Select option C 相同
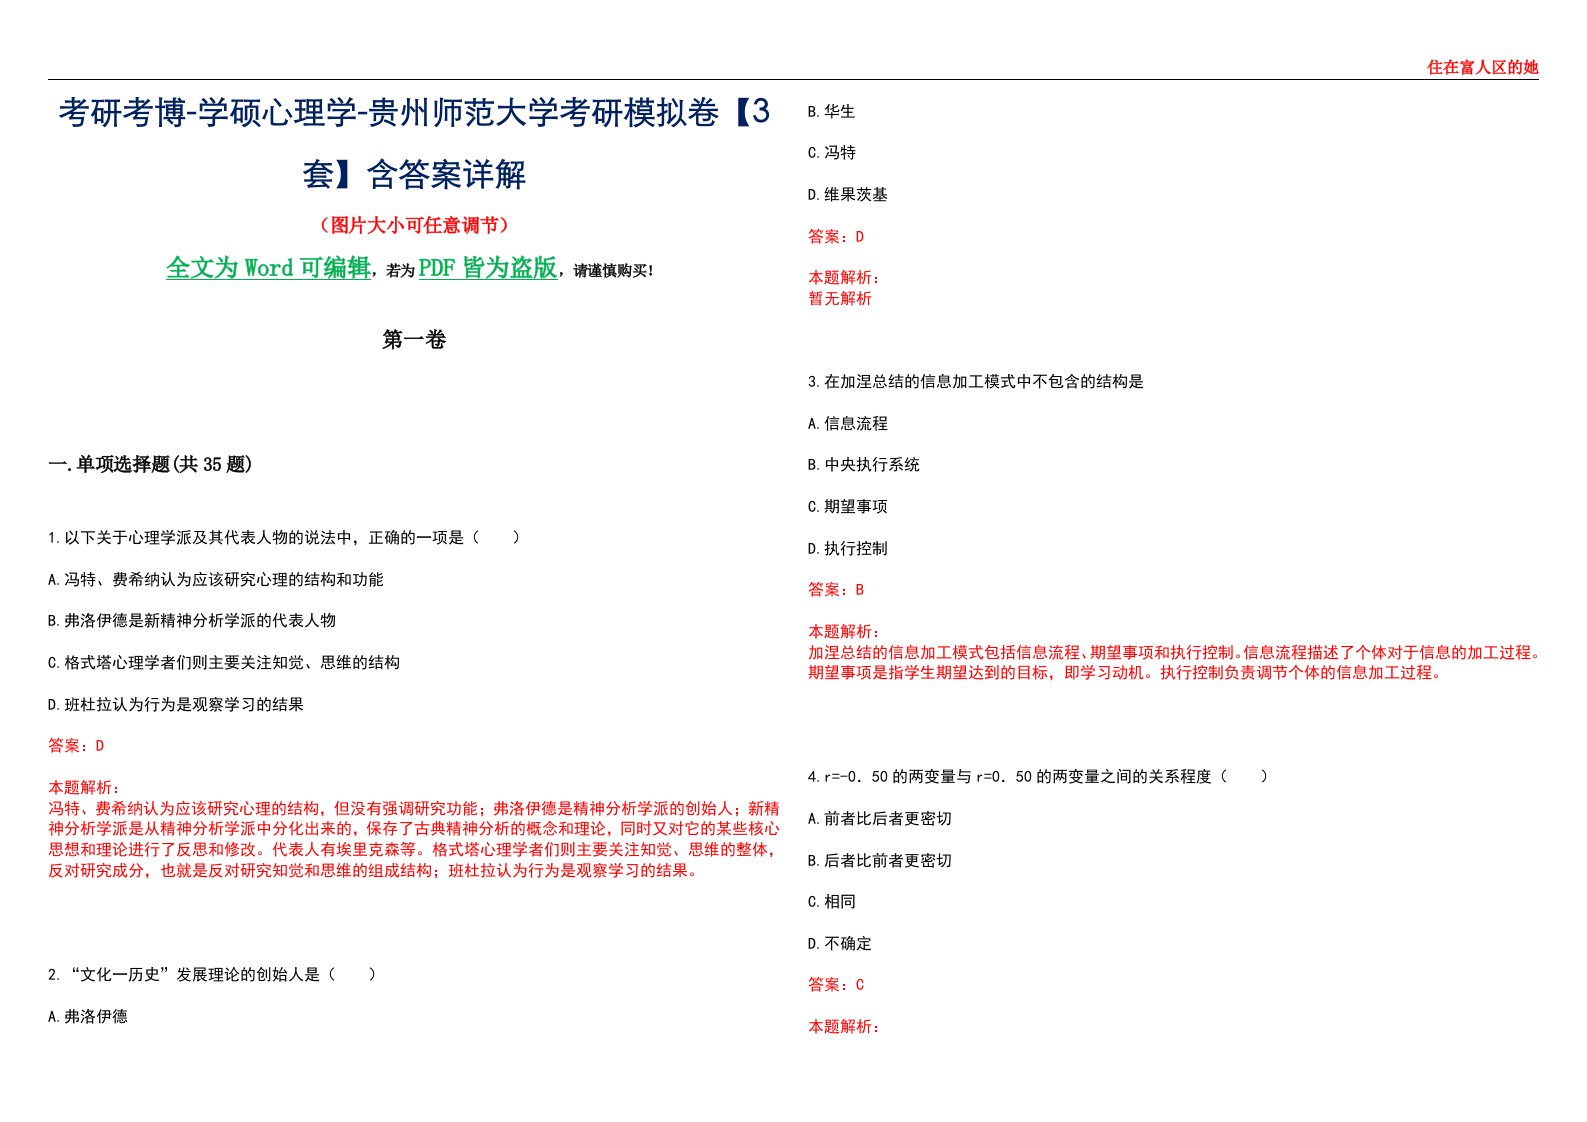The width and height of the screenshot is (1587, 1122). coord(831,902)
